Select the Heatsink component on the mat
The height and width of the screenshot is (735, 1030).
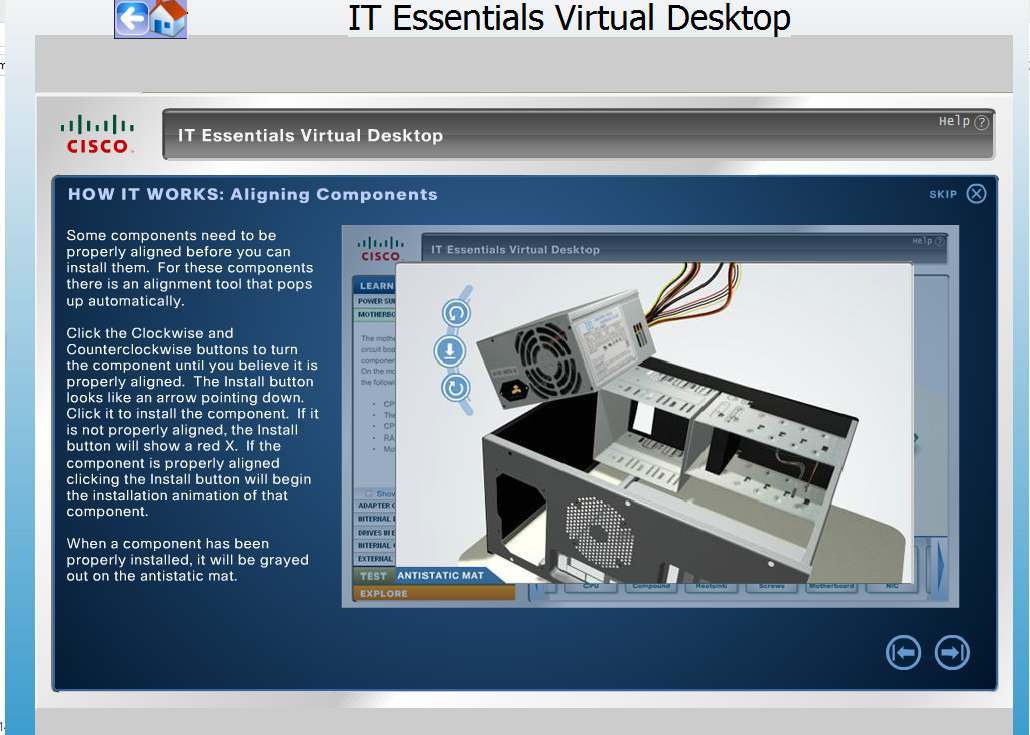point(711,588)
